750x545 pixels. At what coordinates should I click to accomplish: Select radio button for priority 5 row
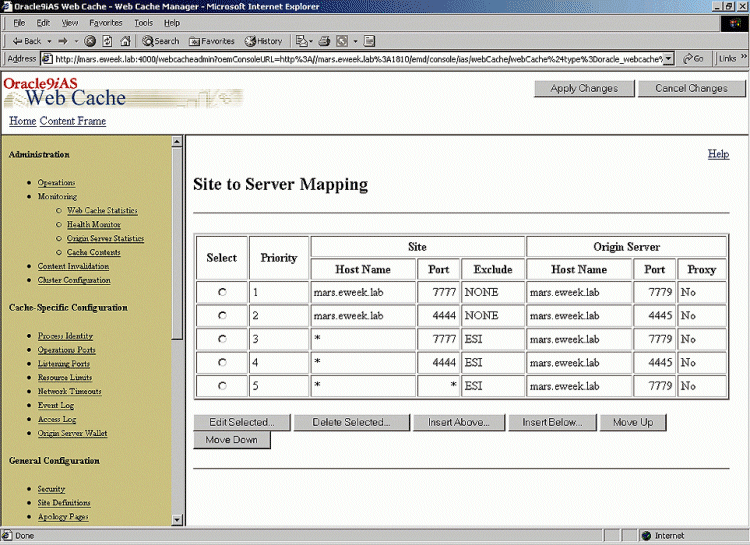(222, 386)
